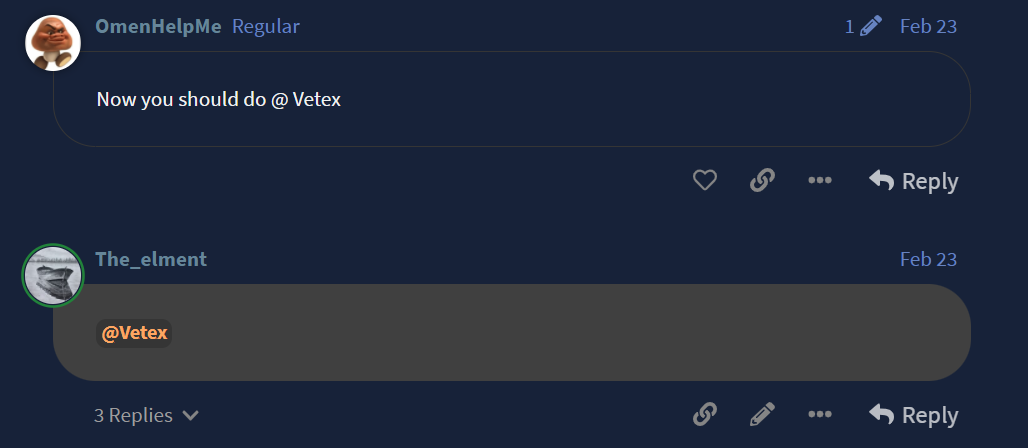Click the text 'Now you should do @ Vetex'
The image size is (1028, 448).
(219, 100)
